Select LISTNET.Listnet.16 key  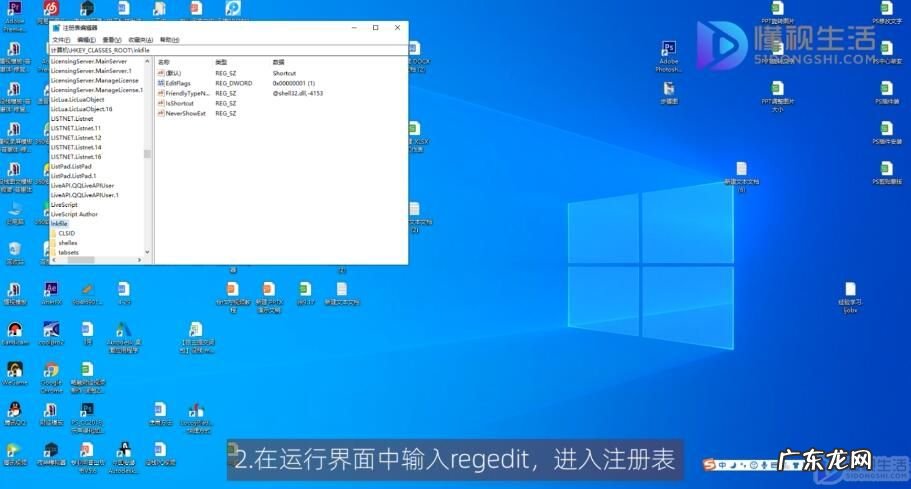[76, 157]
